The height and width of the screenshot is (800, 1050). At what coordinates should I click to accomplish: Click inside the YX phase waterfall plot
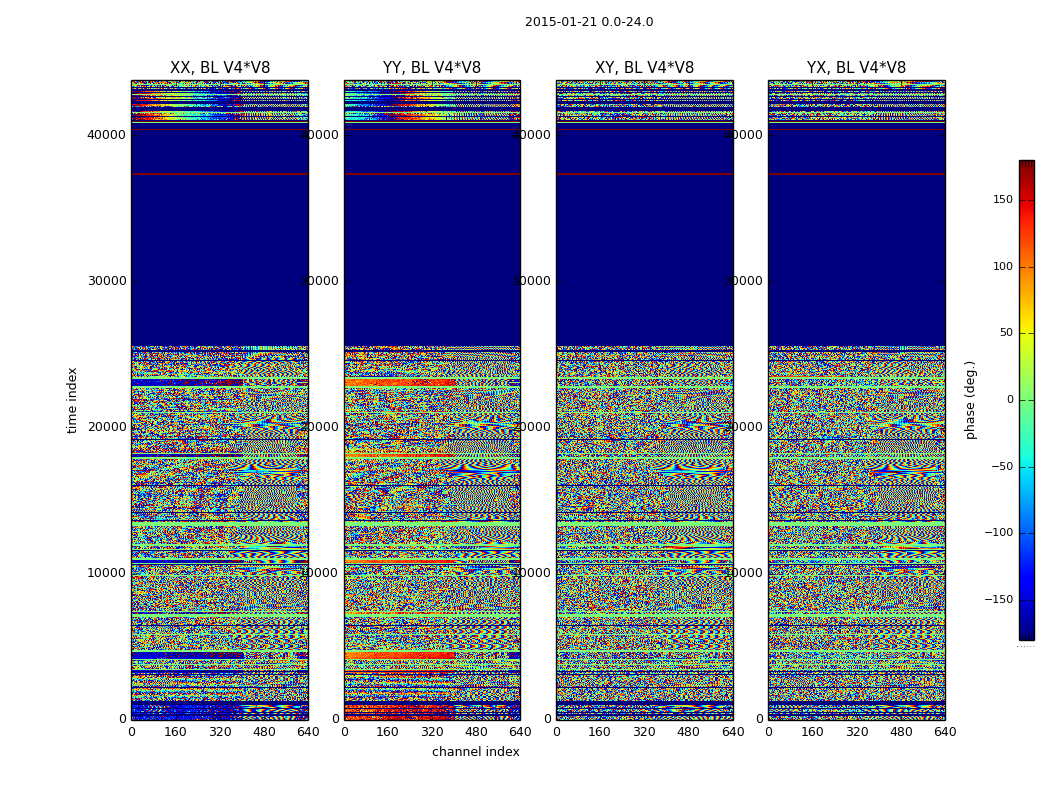[x=856, y=400]
